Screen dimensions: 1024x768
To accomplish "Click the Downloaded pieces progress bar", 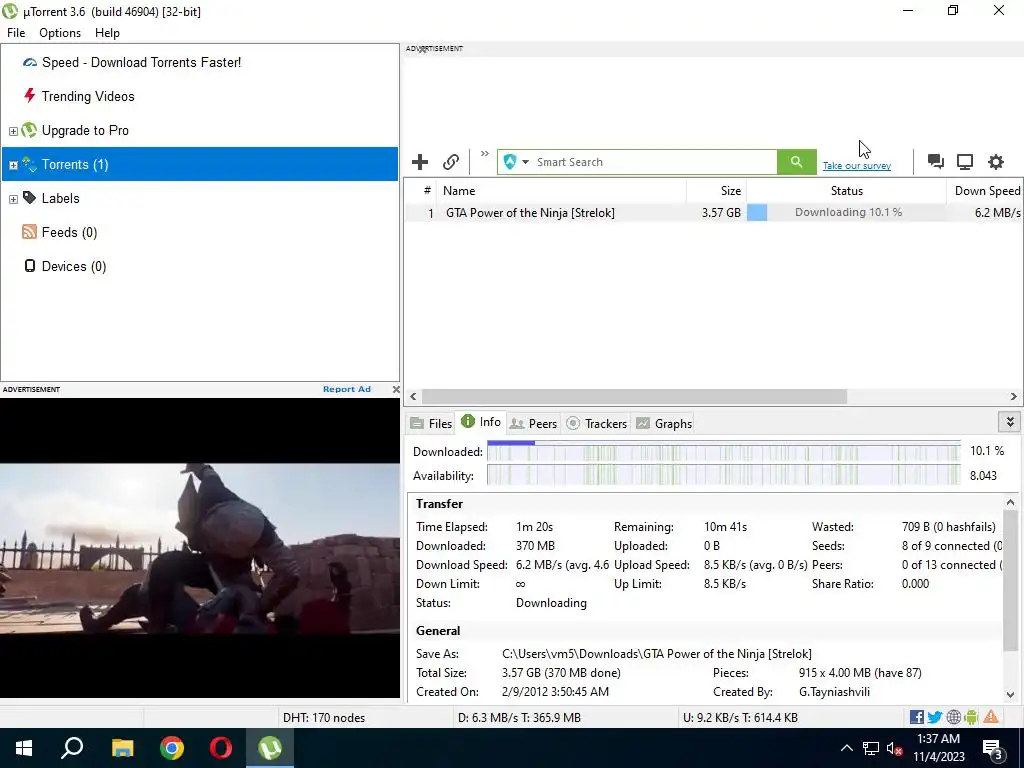I will [724, 451].
